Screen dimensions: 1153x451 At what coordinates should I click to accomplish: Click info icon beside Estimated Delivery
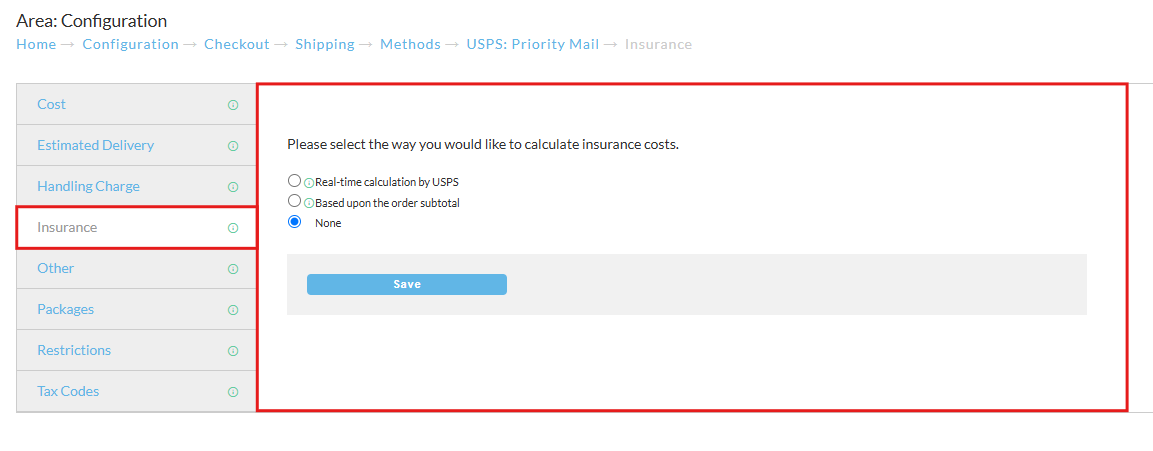point(233,146)
